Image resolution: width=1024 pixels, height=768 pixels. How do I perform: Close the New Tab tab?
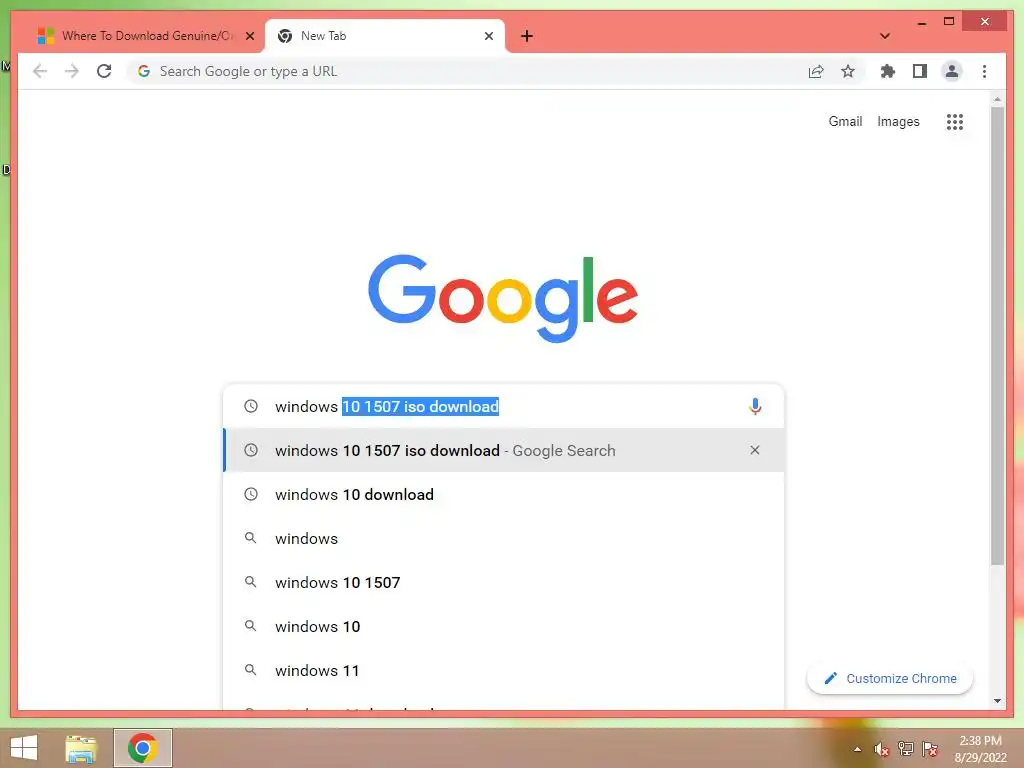click(x=488, y=36)
